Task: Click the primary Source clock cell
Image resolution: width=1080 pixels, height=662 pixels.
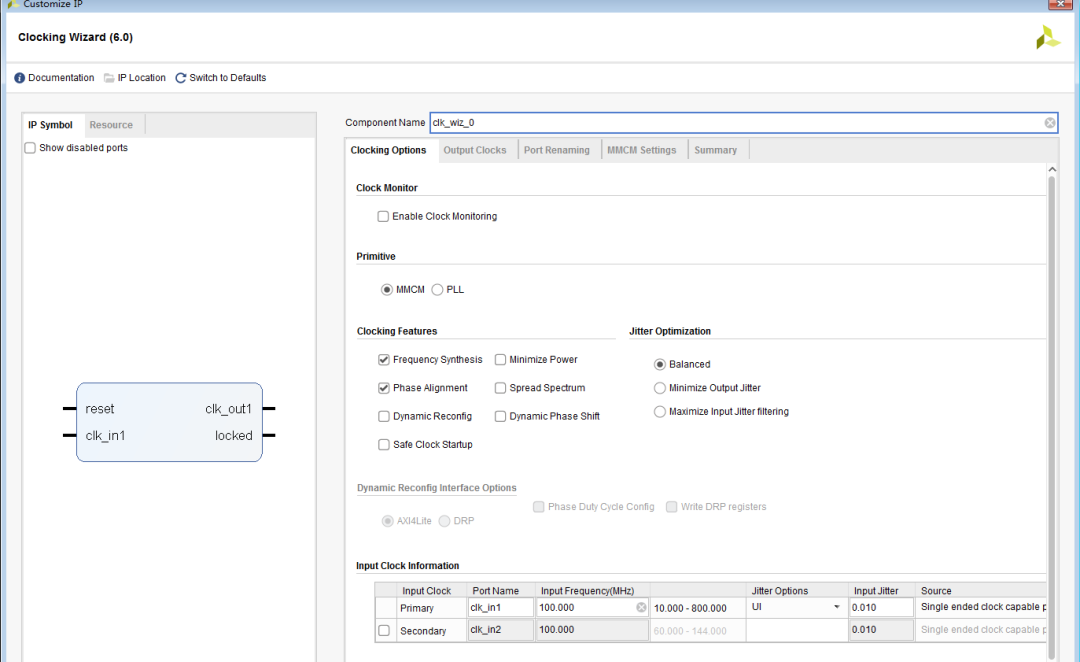Action: (x=982, y=607)
